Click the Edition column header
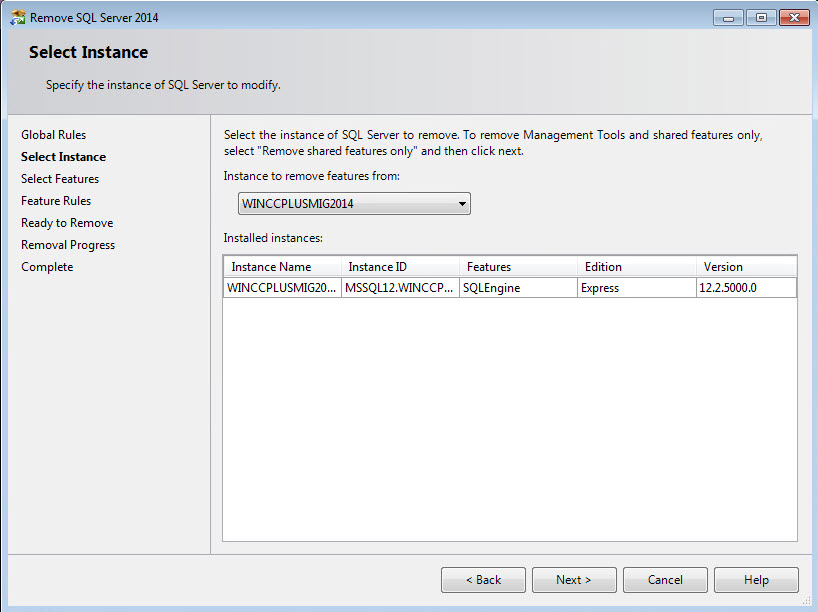The width and height of the screenshot is (818, 612). tap(637, 267)
